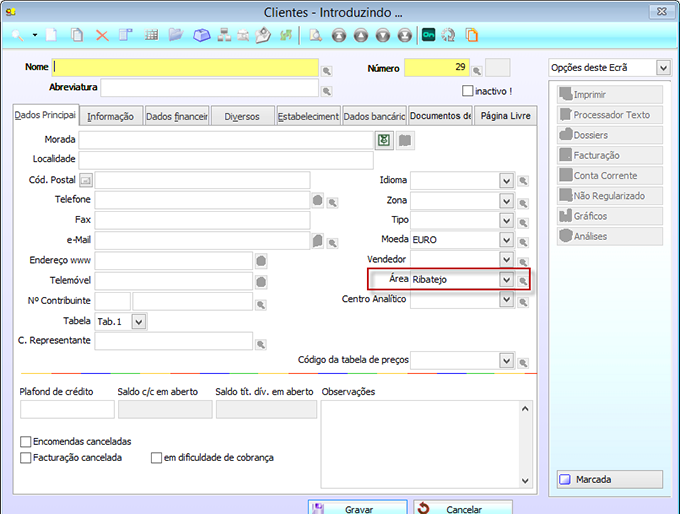Click the Conta Corrente button
Image resolution: width=680 pixels, height=514 pixels.
610,176
